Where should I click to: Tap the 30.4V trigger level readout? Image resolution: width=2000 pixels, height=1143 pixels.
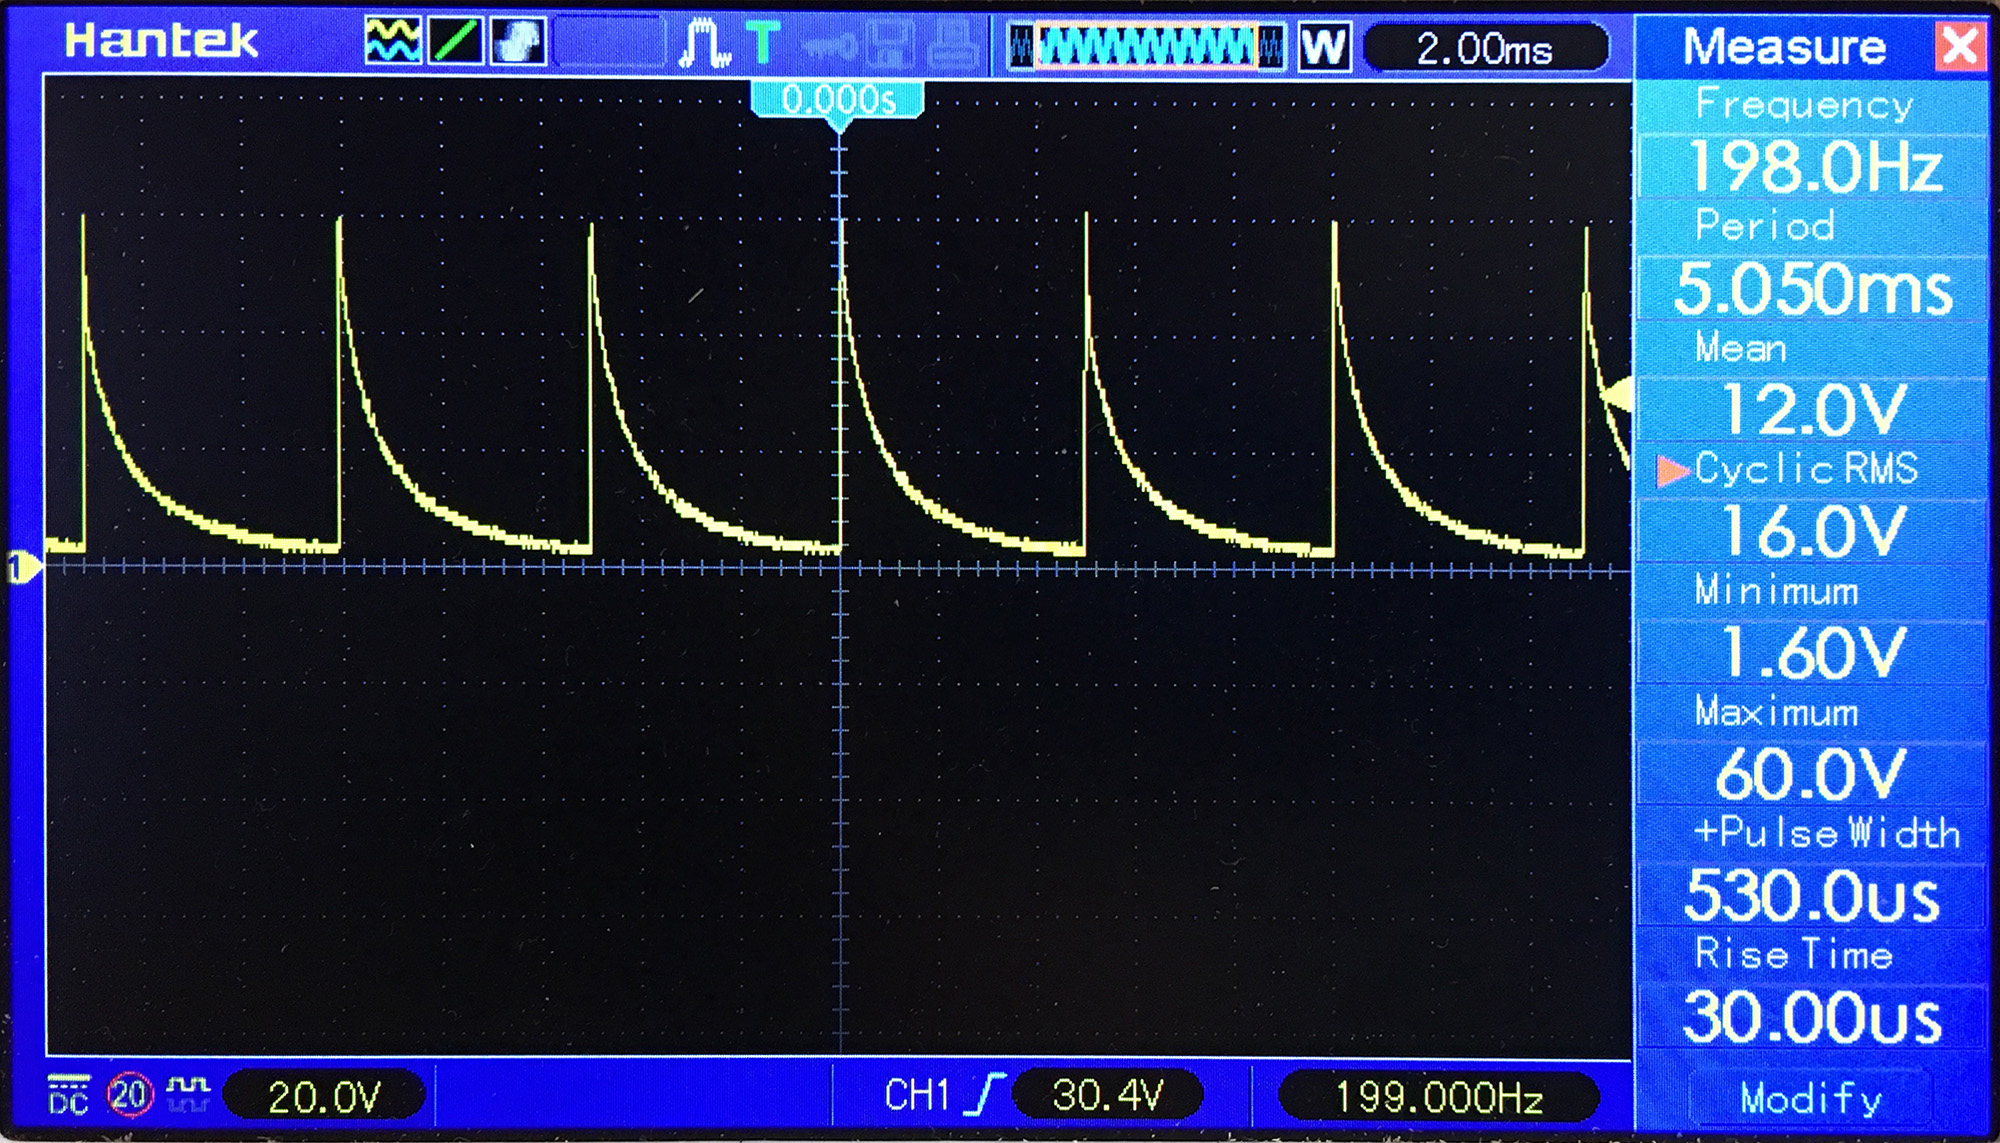pos(1108,1095)
